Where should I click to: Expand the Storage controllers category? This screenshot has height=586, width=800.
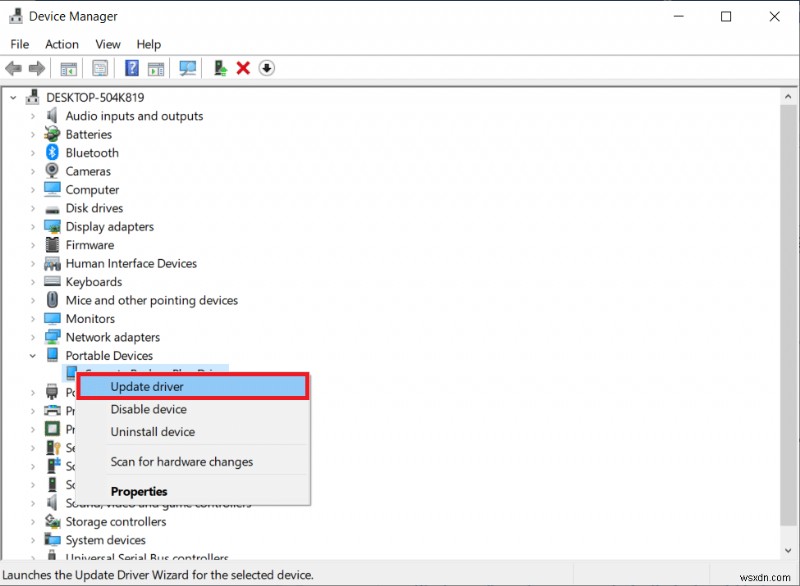(x=33, y=522)
